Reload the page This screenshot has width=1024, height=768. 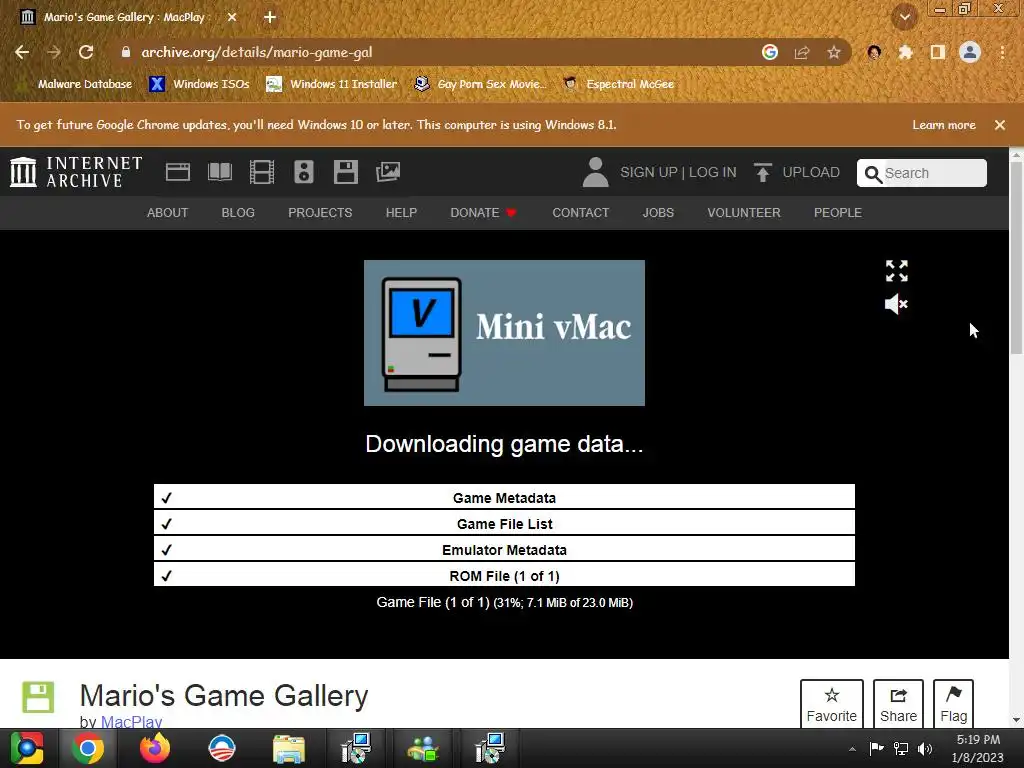(x=86, y=52)
